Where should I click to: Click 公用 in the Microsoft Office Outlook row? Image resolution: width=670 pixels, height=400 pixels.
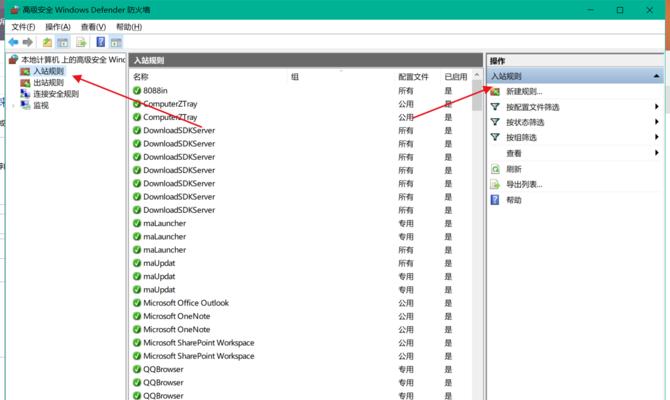tap(406, 303)
